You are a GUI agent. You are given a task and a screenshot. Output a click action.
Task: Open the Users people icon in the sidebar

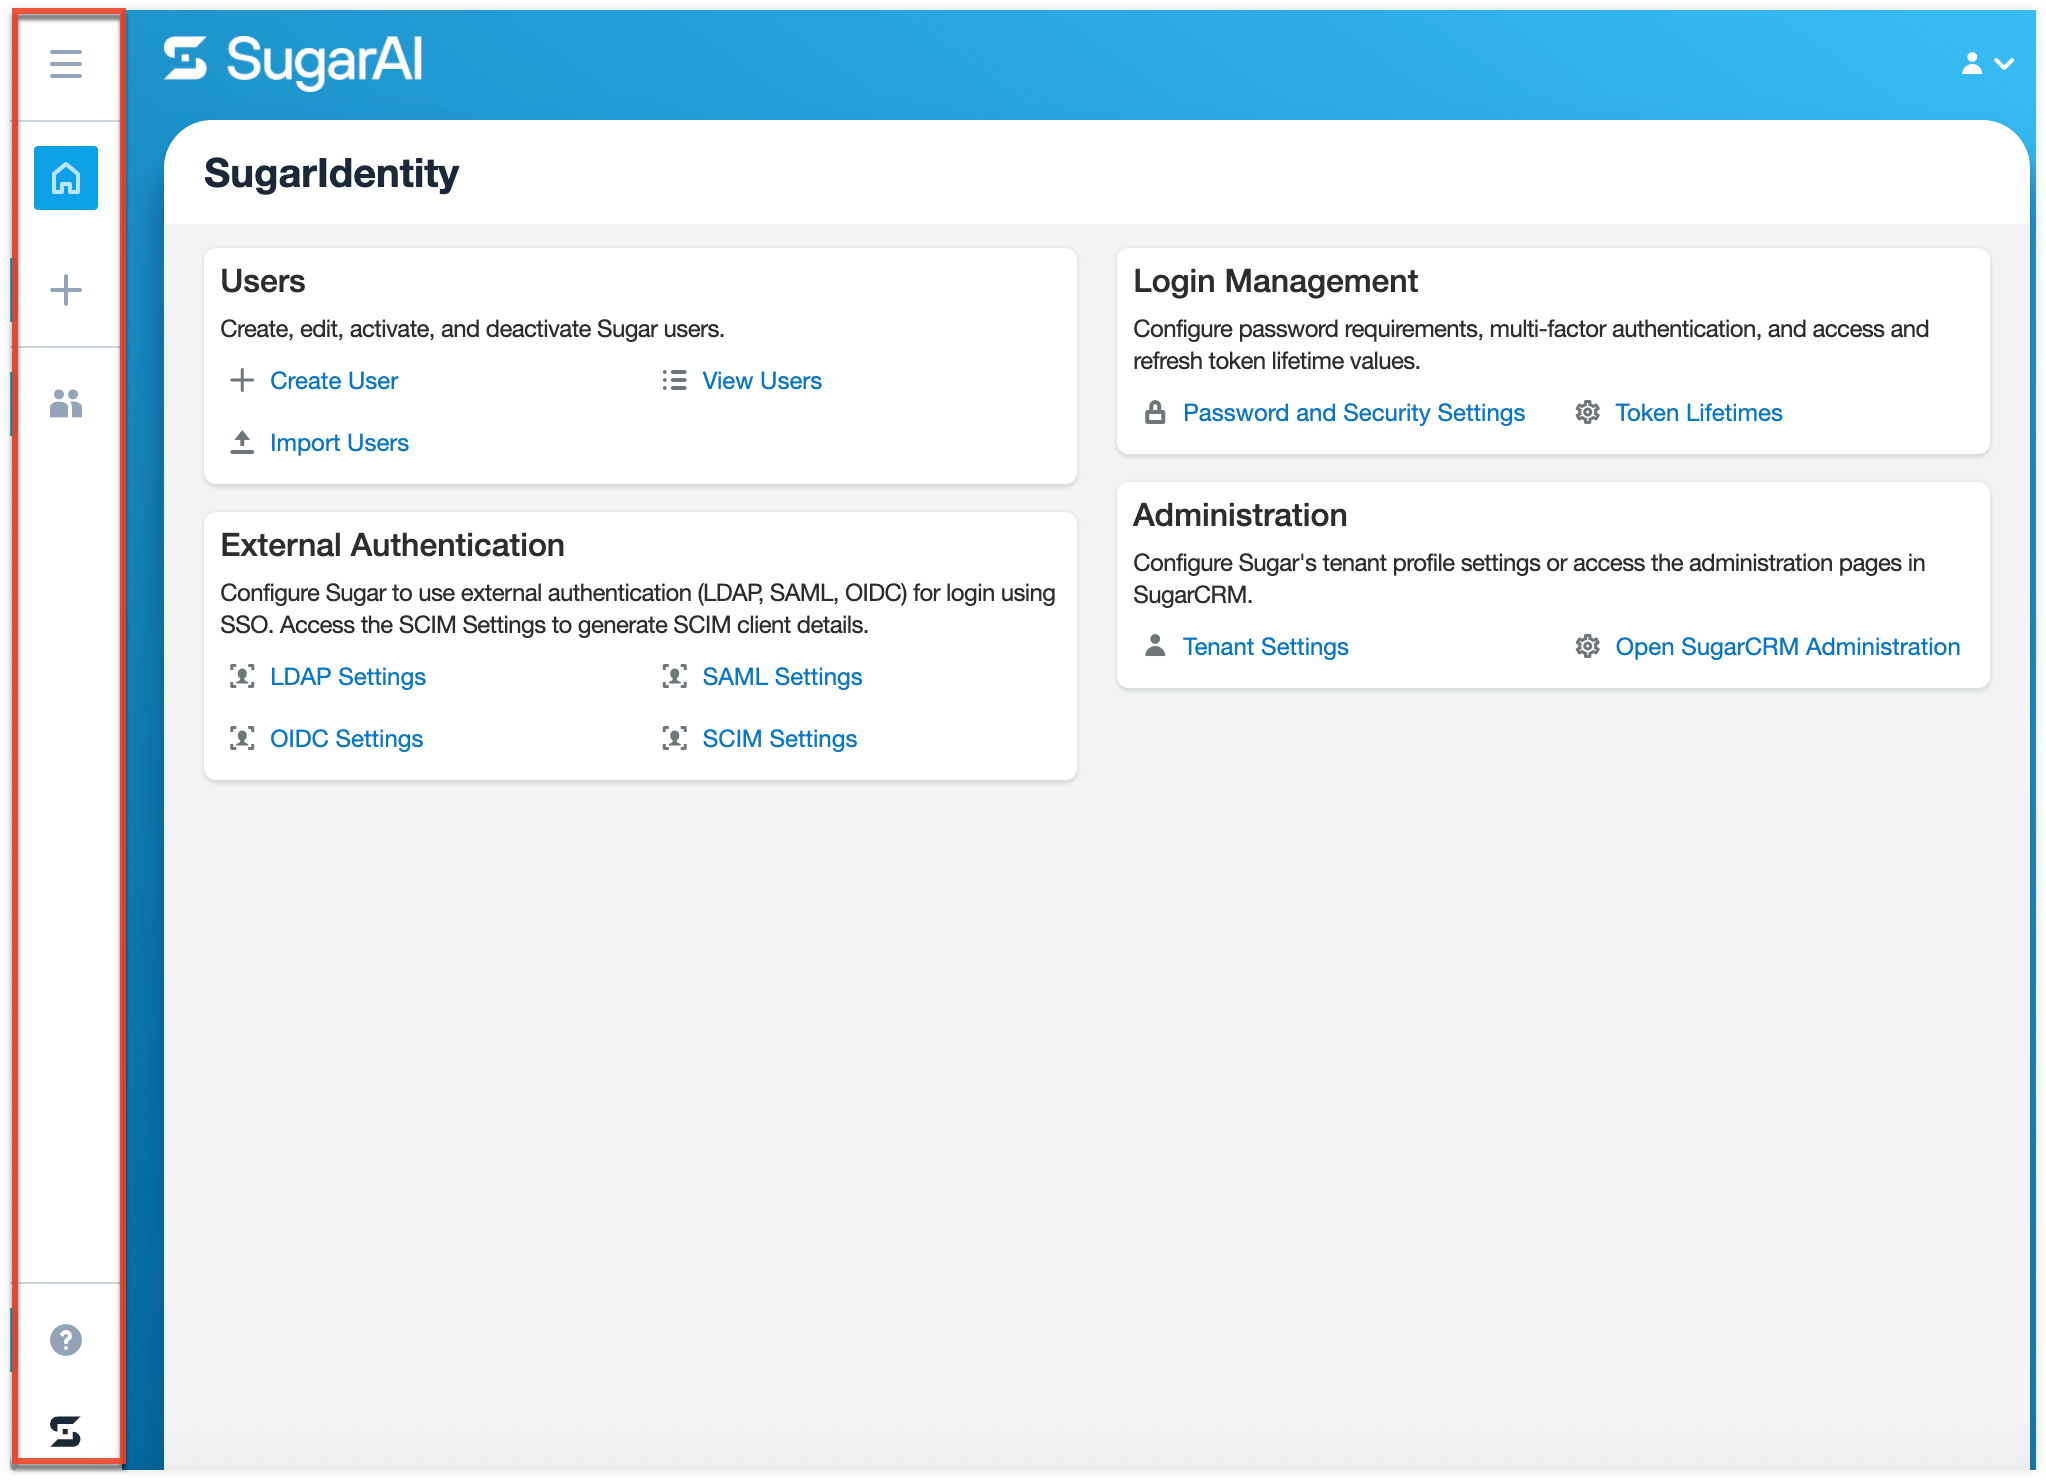(66, 403)
